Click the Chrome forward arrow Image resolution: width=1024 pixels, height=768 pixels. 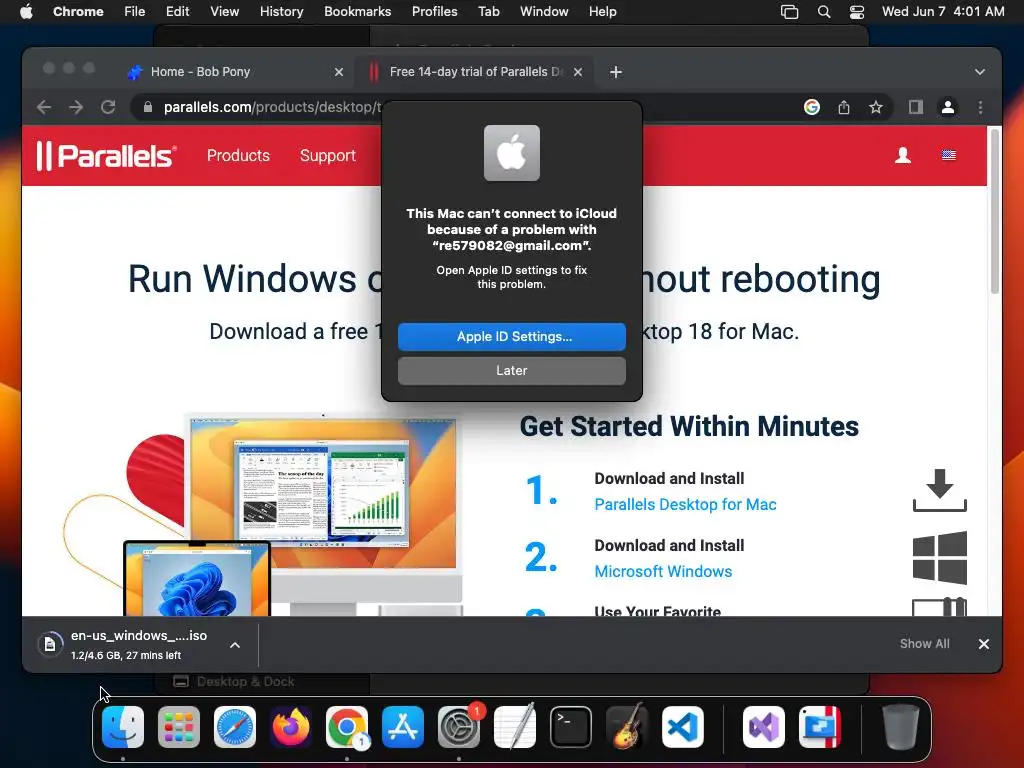[x=76, y=107]
